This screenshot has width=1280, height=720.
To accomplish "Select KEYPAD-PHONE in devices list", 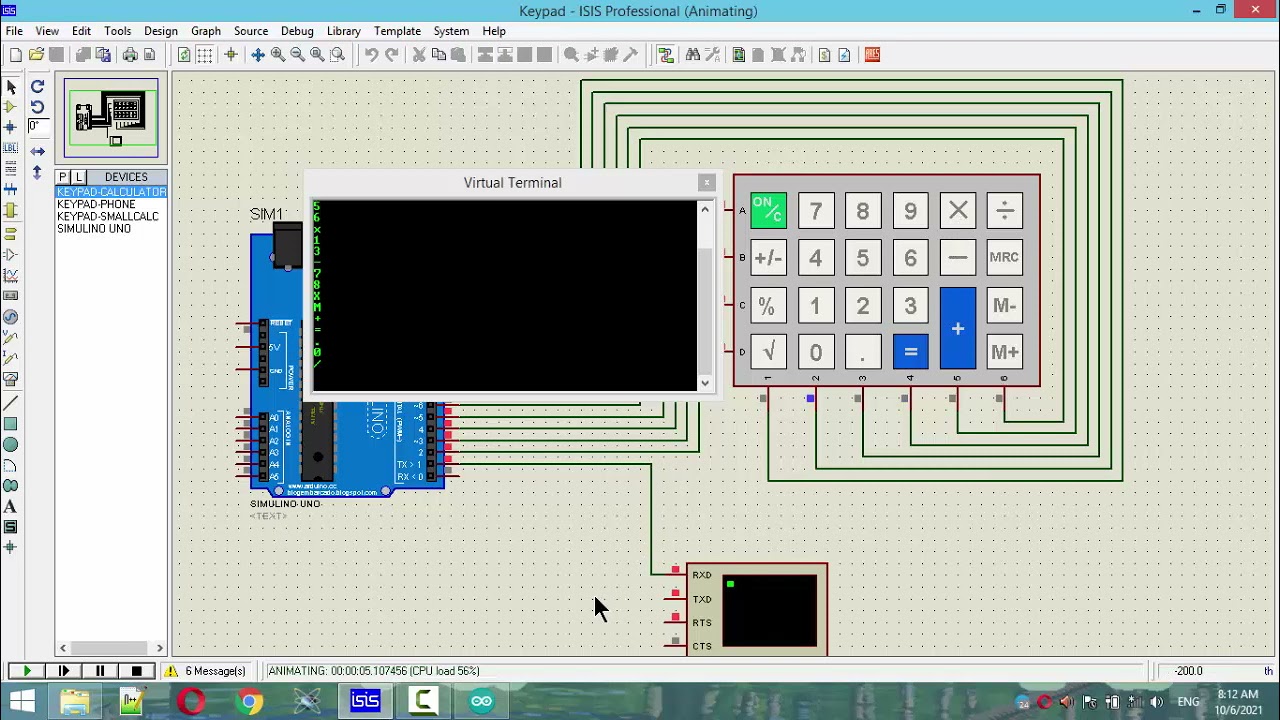I will click(96, 204).
